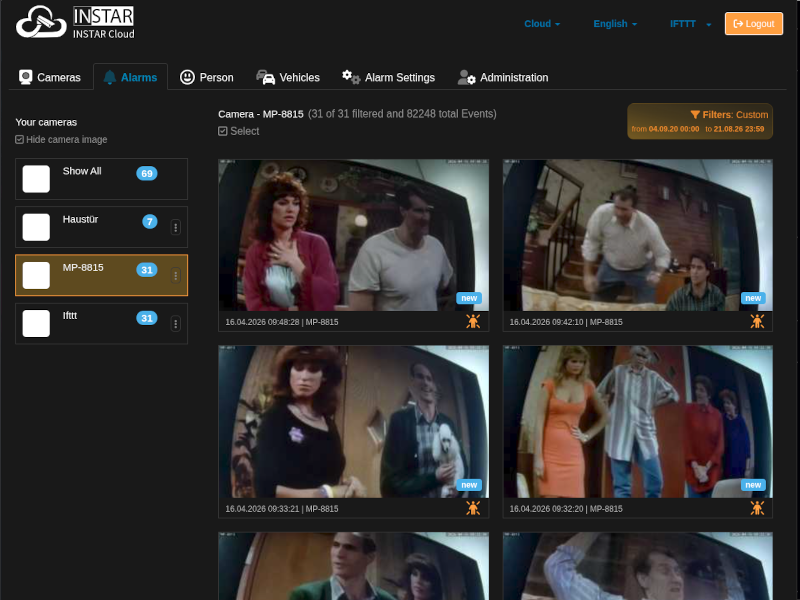Viewport: 800px width, 600px height.
Task: Click the new badge on 09:32:20 event
Action: tap(753, 485)
